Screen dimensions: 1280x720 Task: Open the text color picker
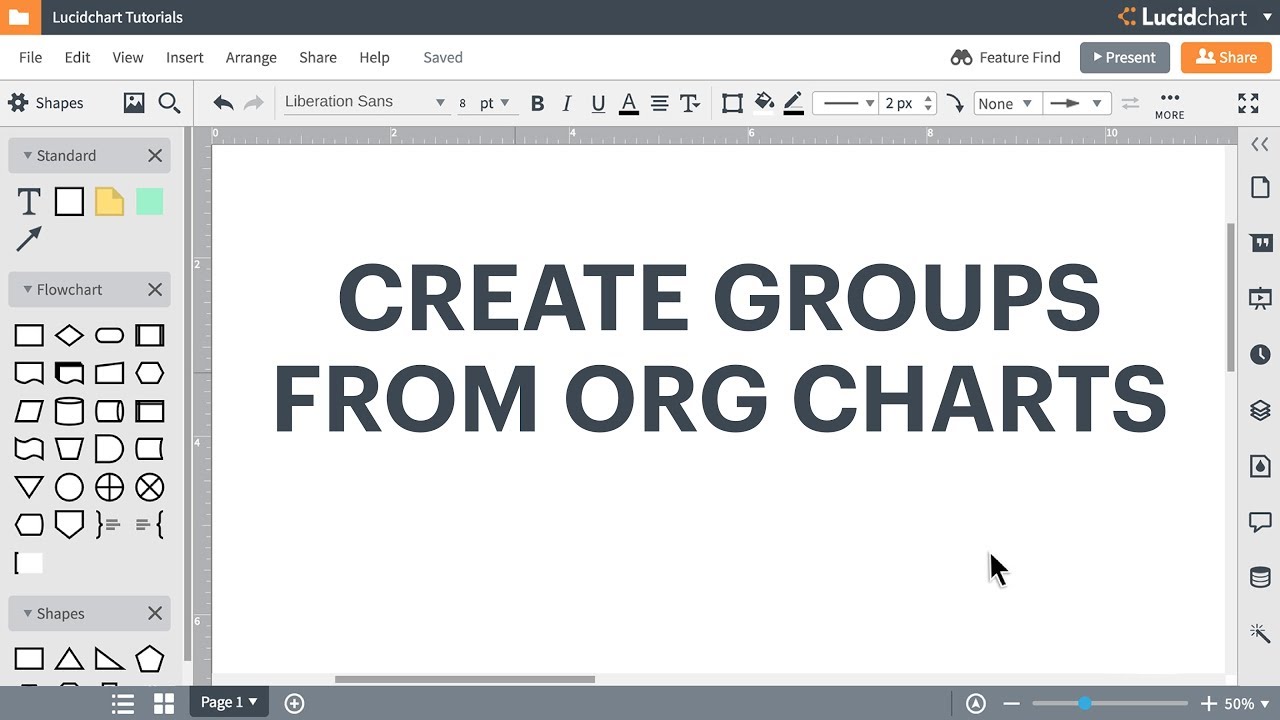click(629, 103)
